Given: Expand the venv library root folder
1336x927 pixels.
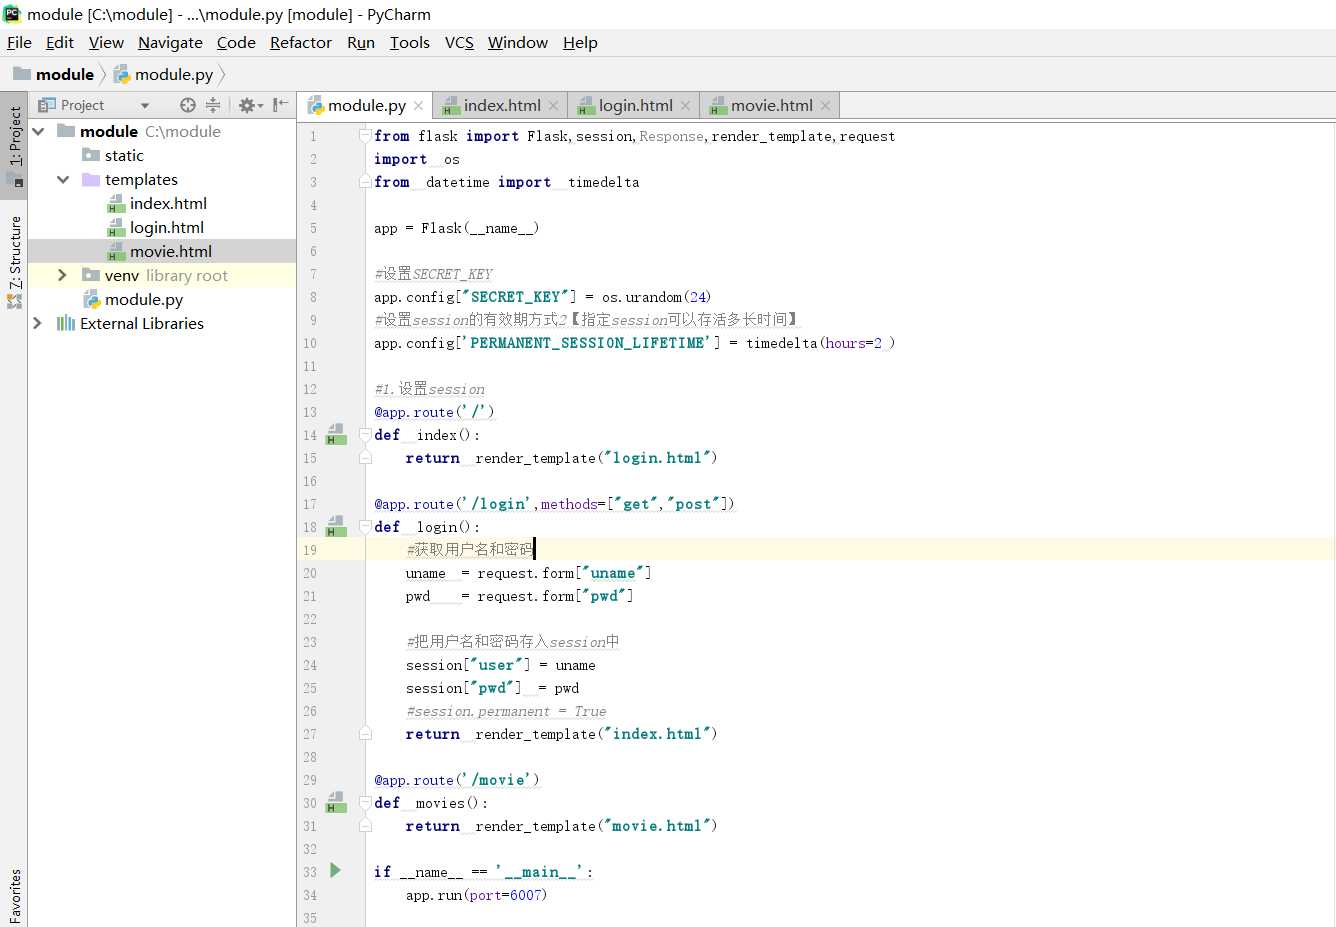Looking at the screenshot, I should click(x=63, y=275).
